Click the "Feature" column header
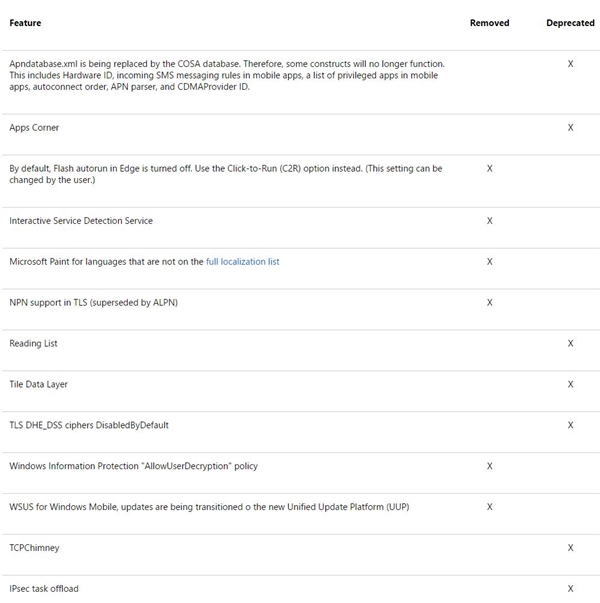The height and width of the screenshot is (603, 600). (x=25, y=23)
